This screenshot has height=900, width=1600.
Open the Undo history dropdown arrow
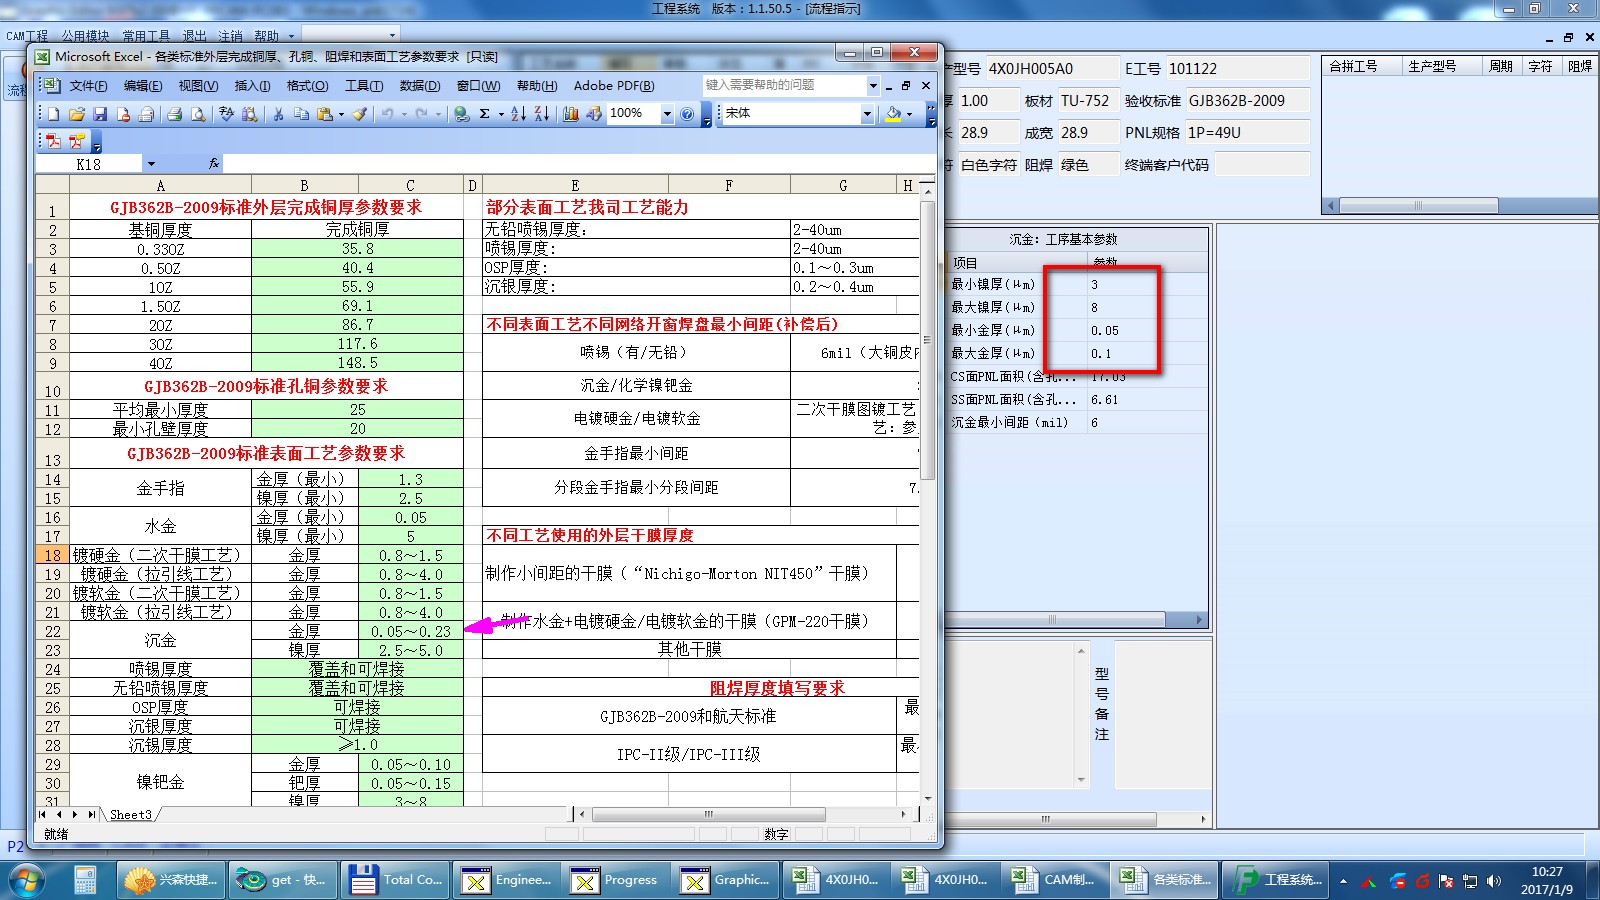pos(404,115)
